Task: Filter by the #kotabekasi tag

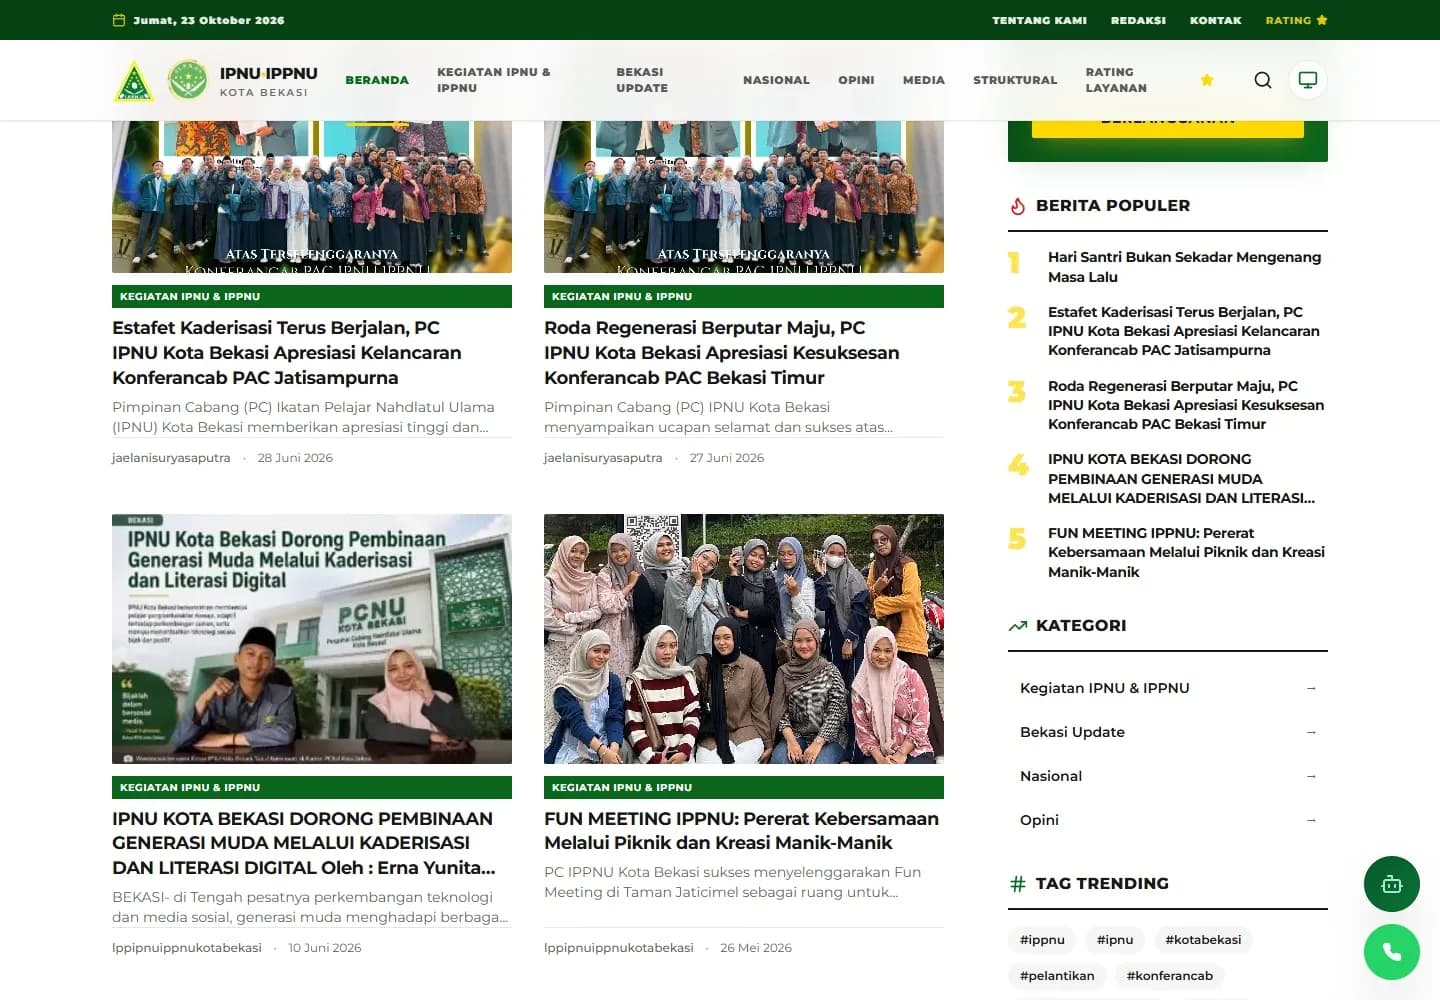Action: 1203,940
